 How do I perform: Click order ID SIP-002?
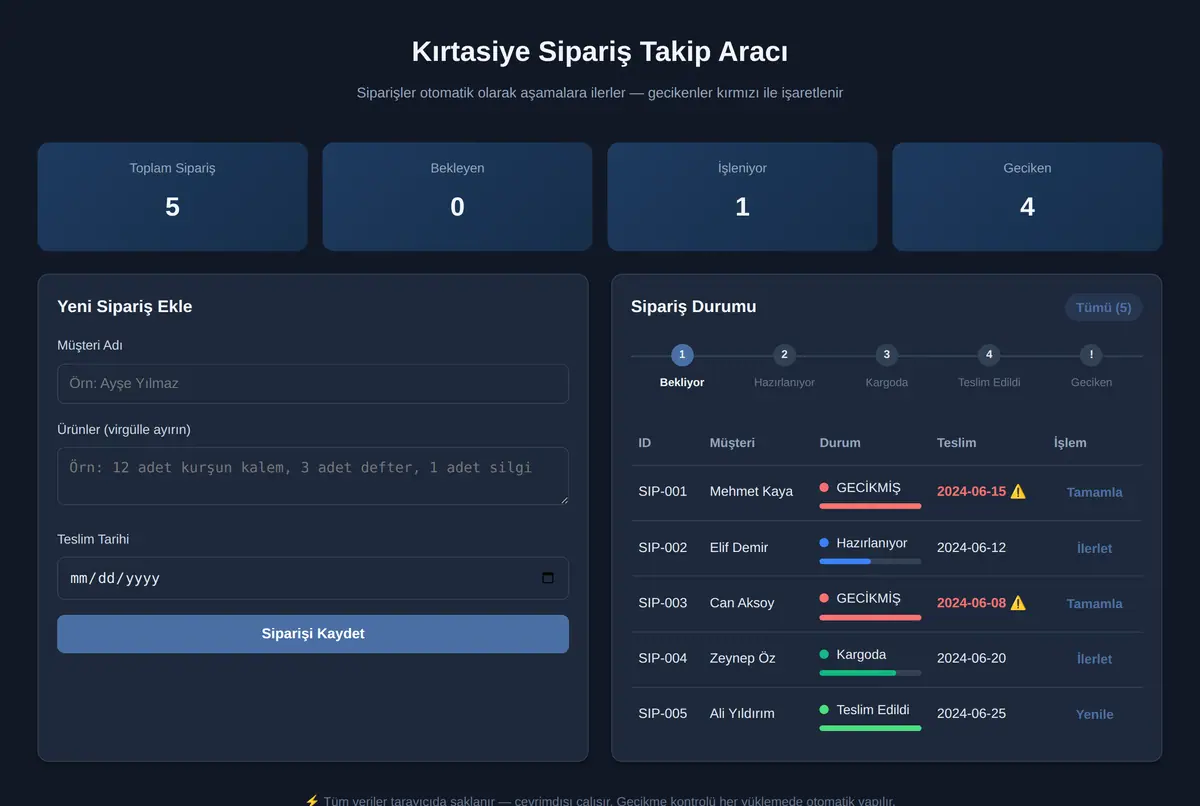click(663, 547)
